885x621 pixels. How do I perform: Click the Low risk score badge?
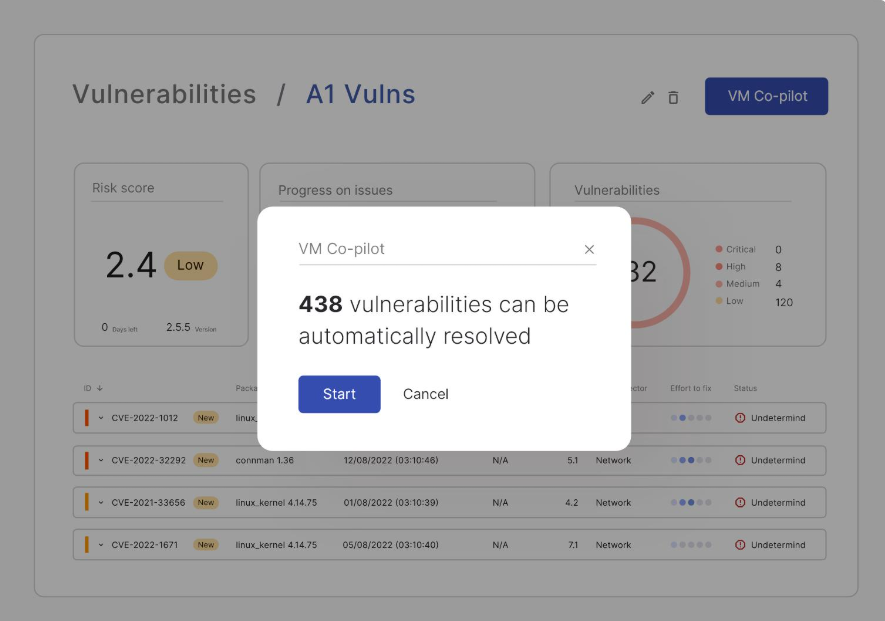(190, 265)
